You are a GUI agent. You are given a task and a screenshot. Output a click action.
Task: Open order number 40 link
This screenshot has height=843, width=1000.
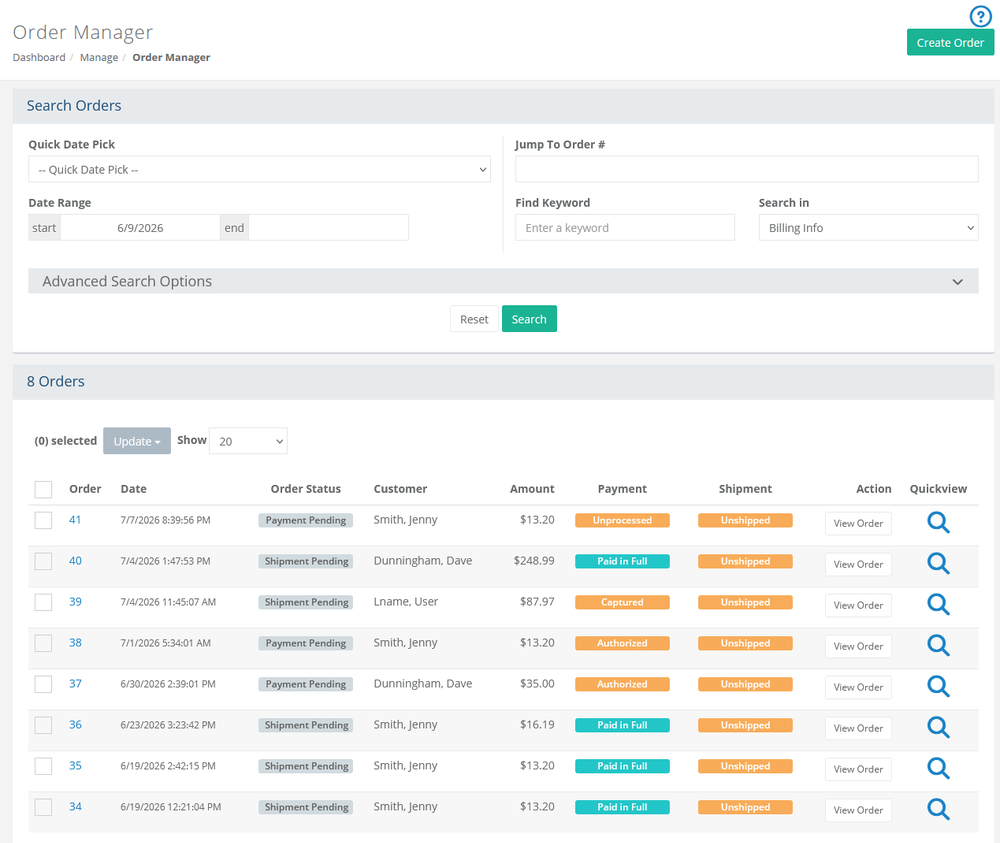coord(75,561)
